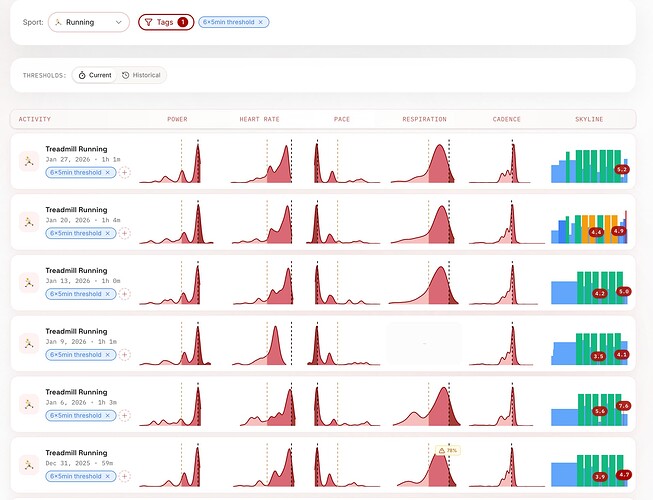Open the Jan 6 heart rate distribution chart
This screenshot has width=653, height=500.
point(262,407)
